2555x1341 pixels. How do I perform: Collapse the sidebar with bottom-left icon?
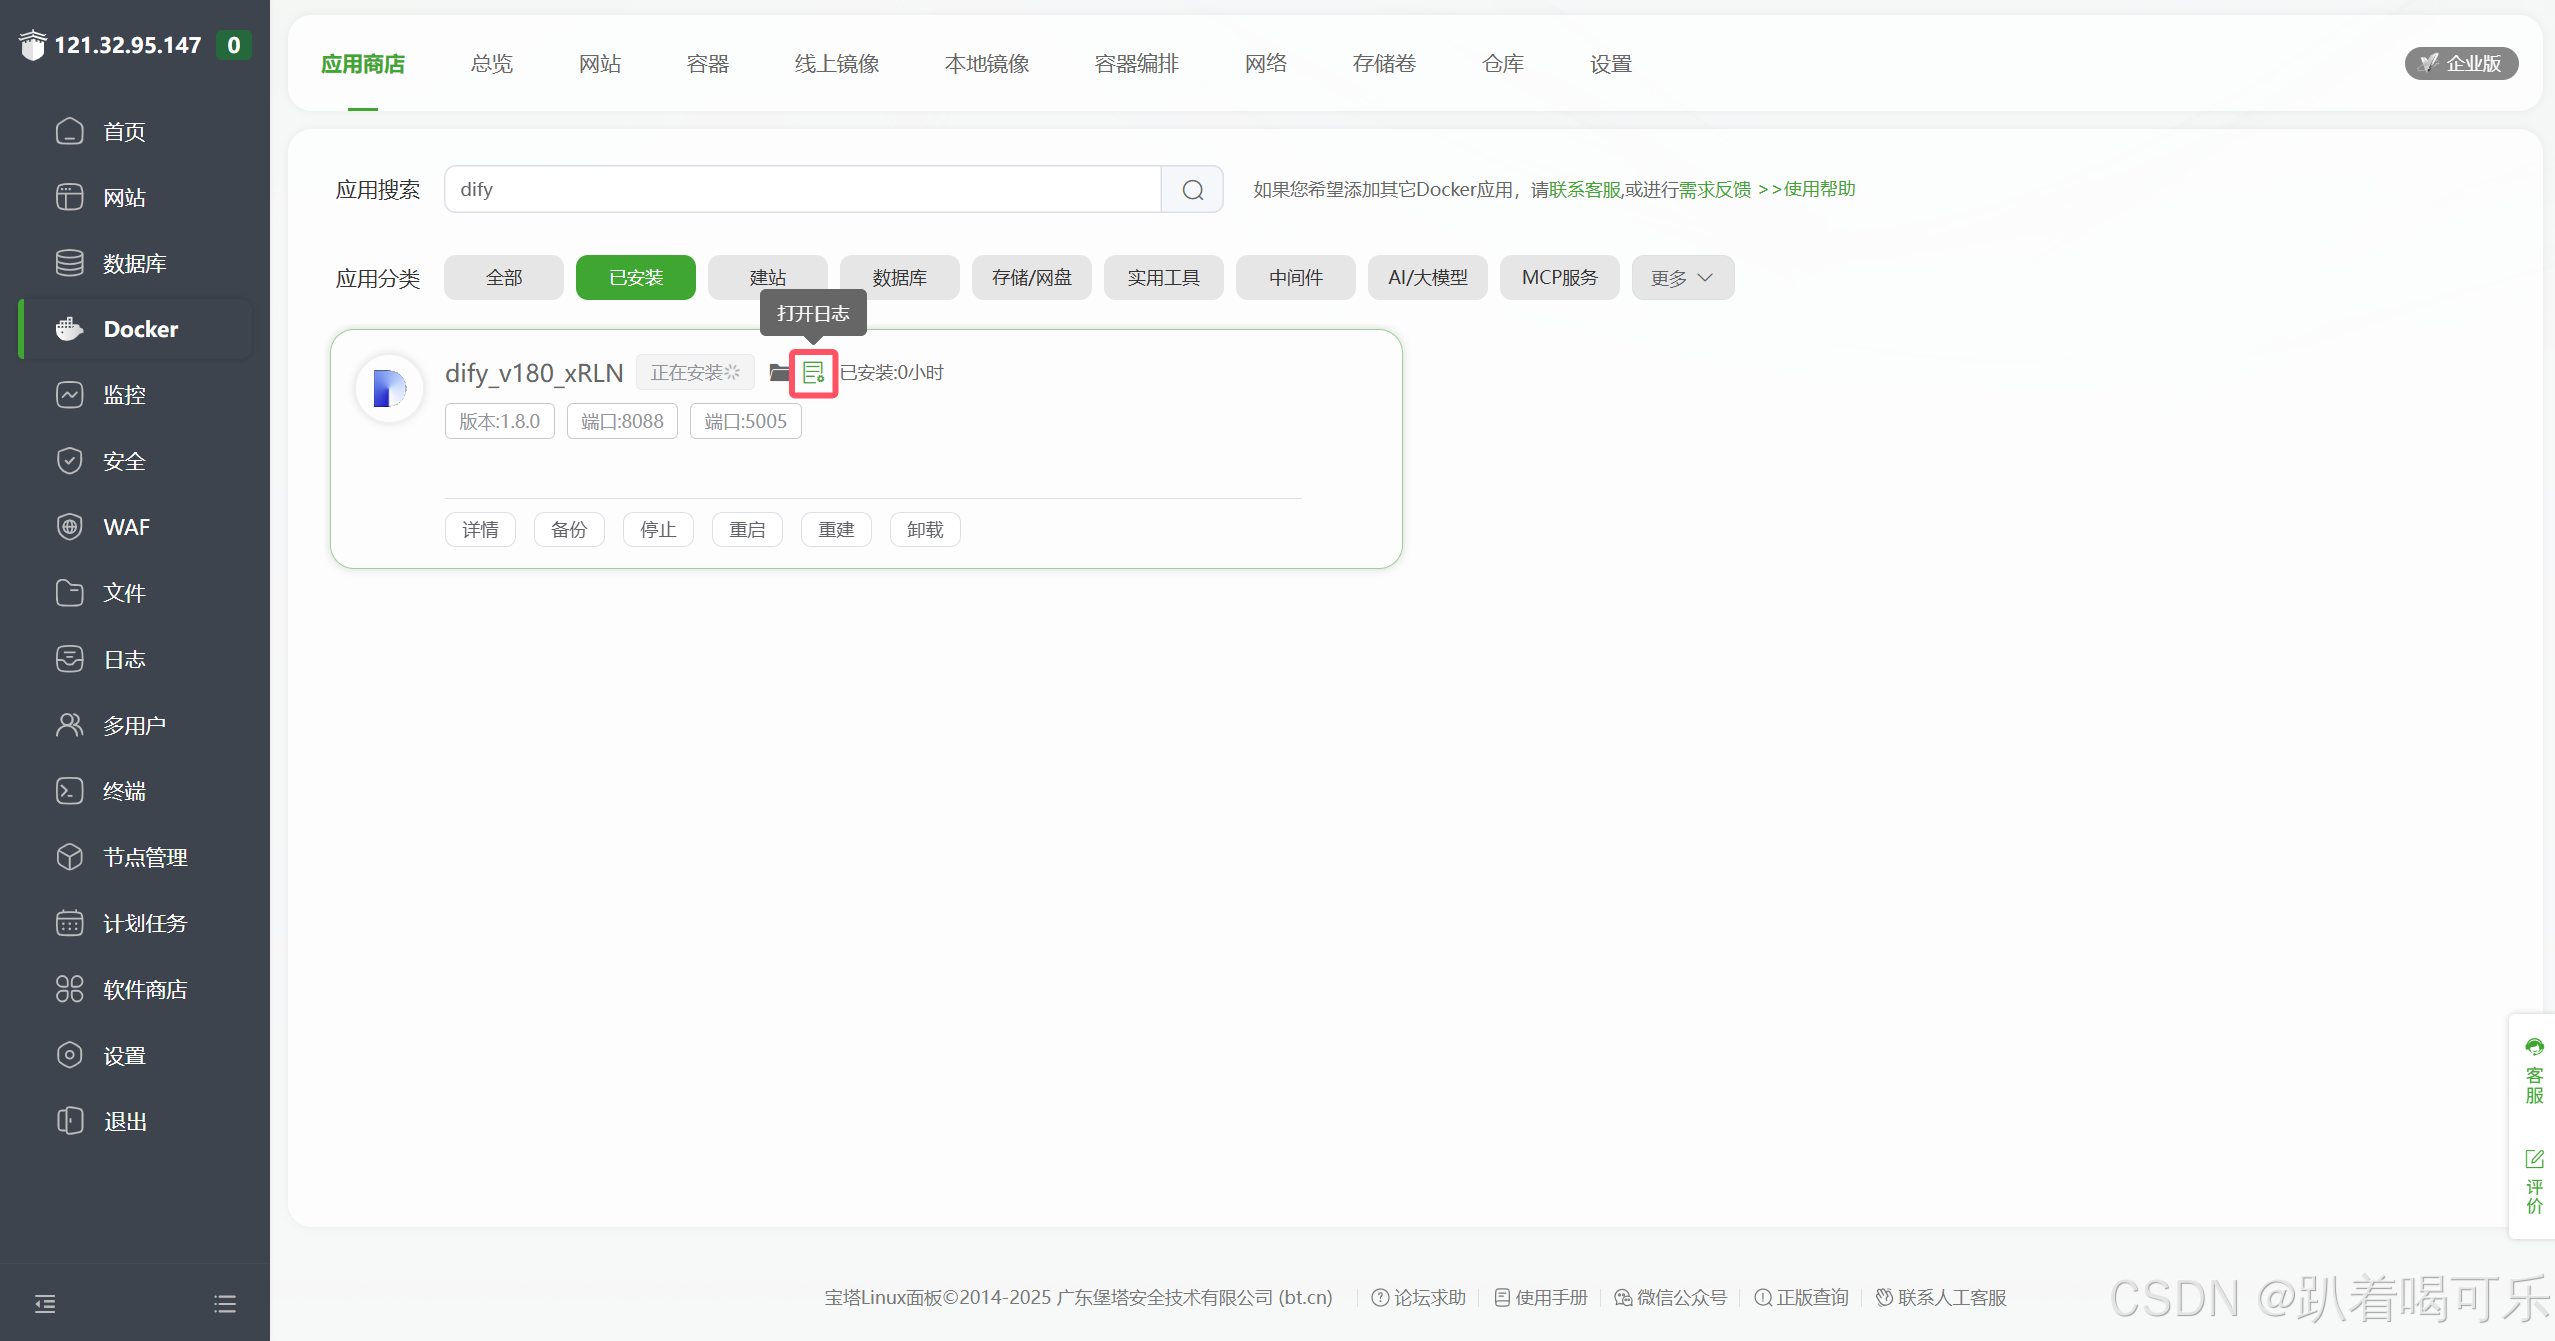(45, 1303)
